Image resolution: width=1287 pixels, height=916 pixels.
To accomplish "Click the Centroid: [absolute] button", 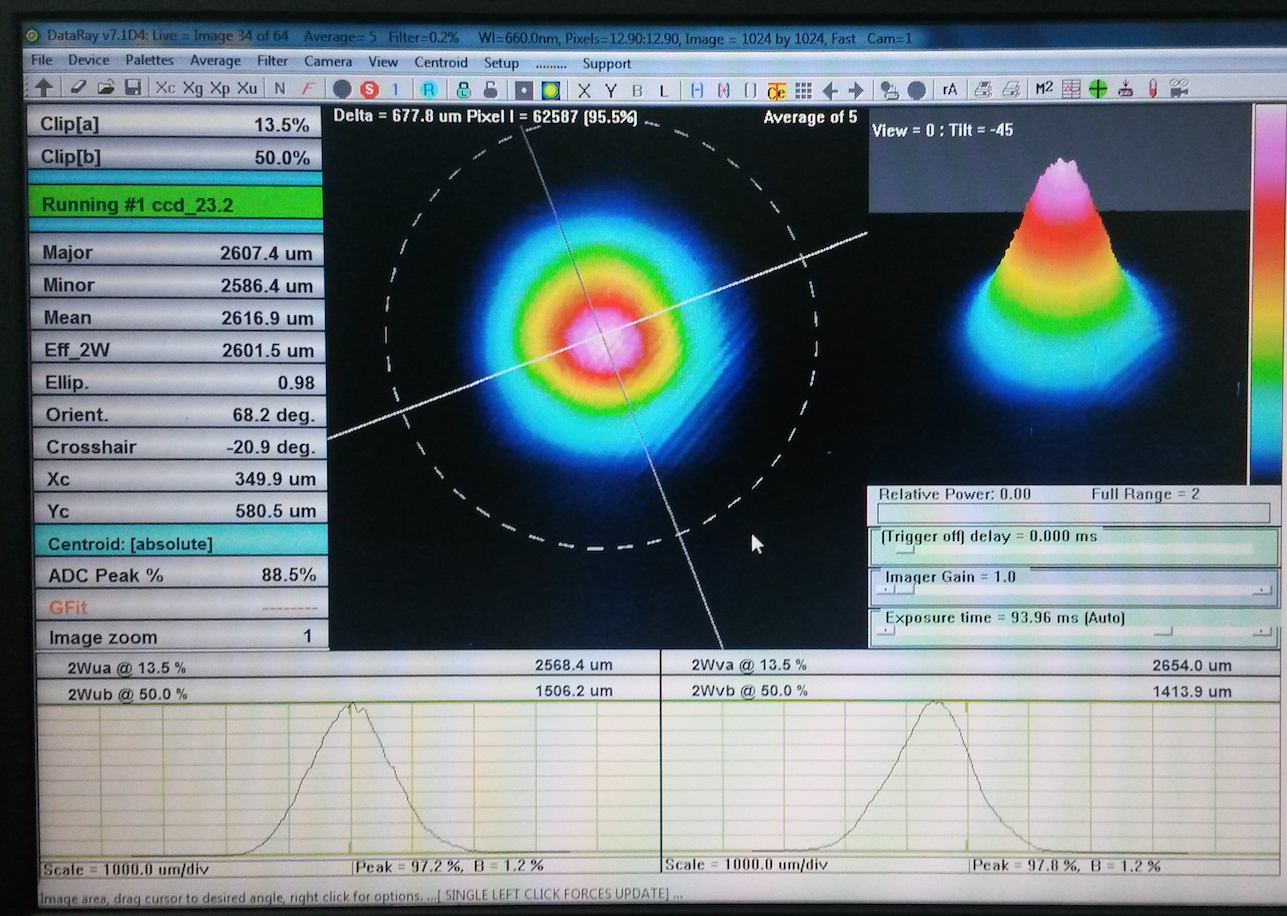I will click(181, 544).
